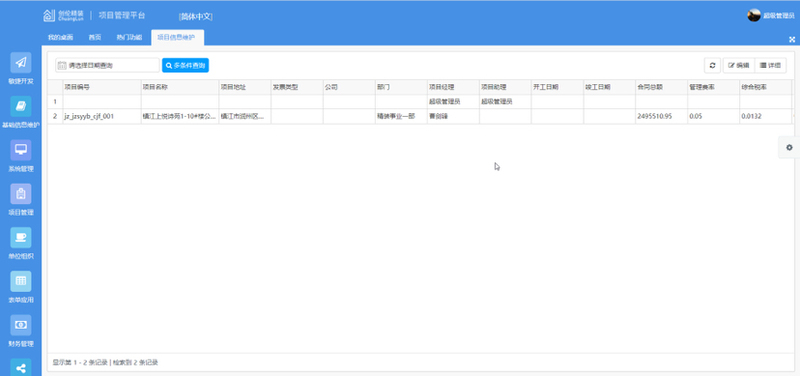
Task: Click the refresh icon button above the table
Action: click(712, 65)
